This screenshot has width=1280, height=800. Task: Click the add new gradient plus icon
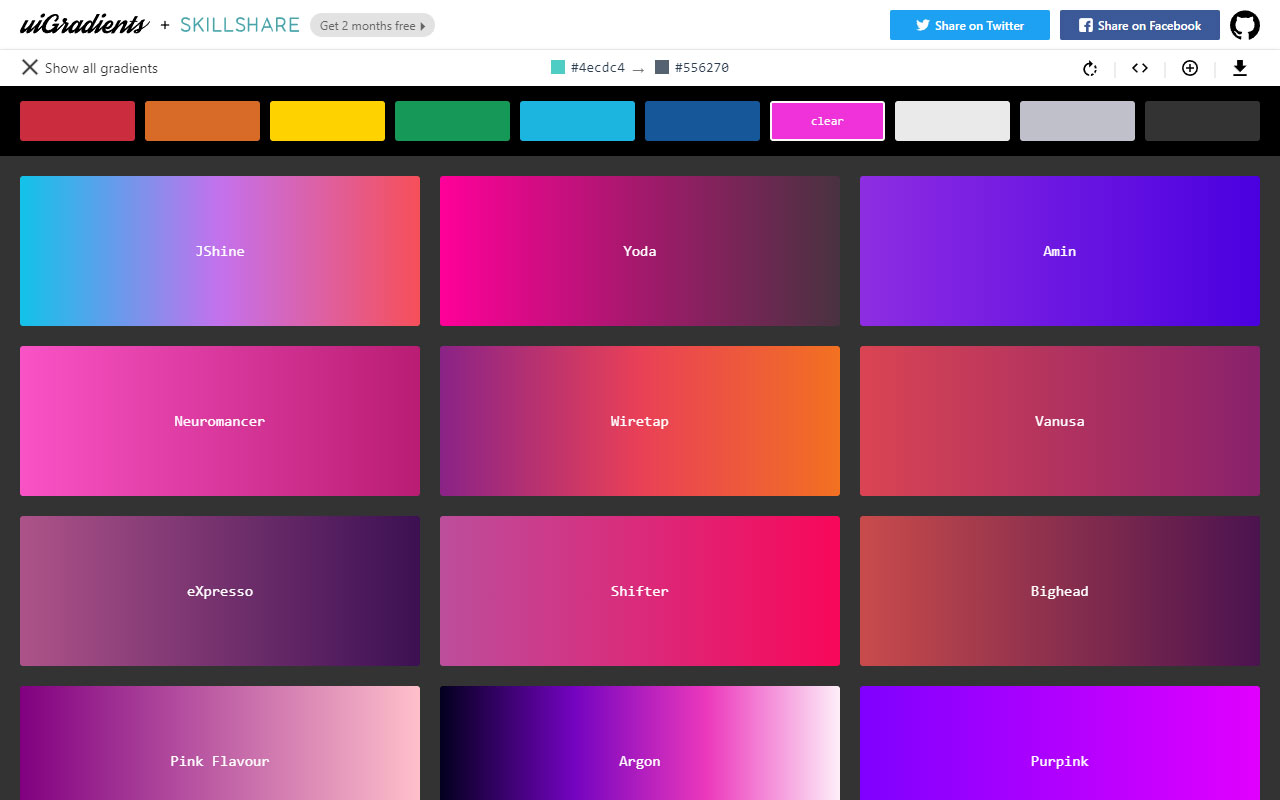(x=1189, y=68)
